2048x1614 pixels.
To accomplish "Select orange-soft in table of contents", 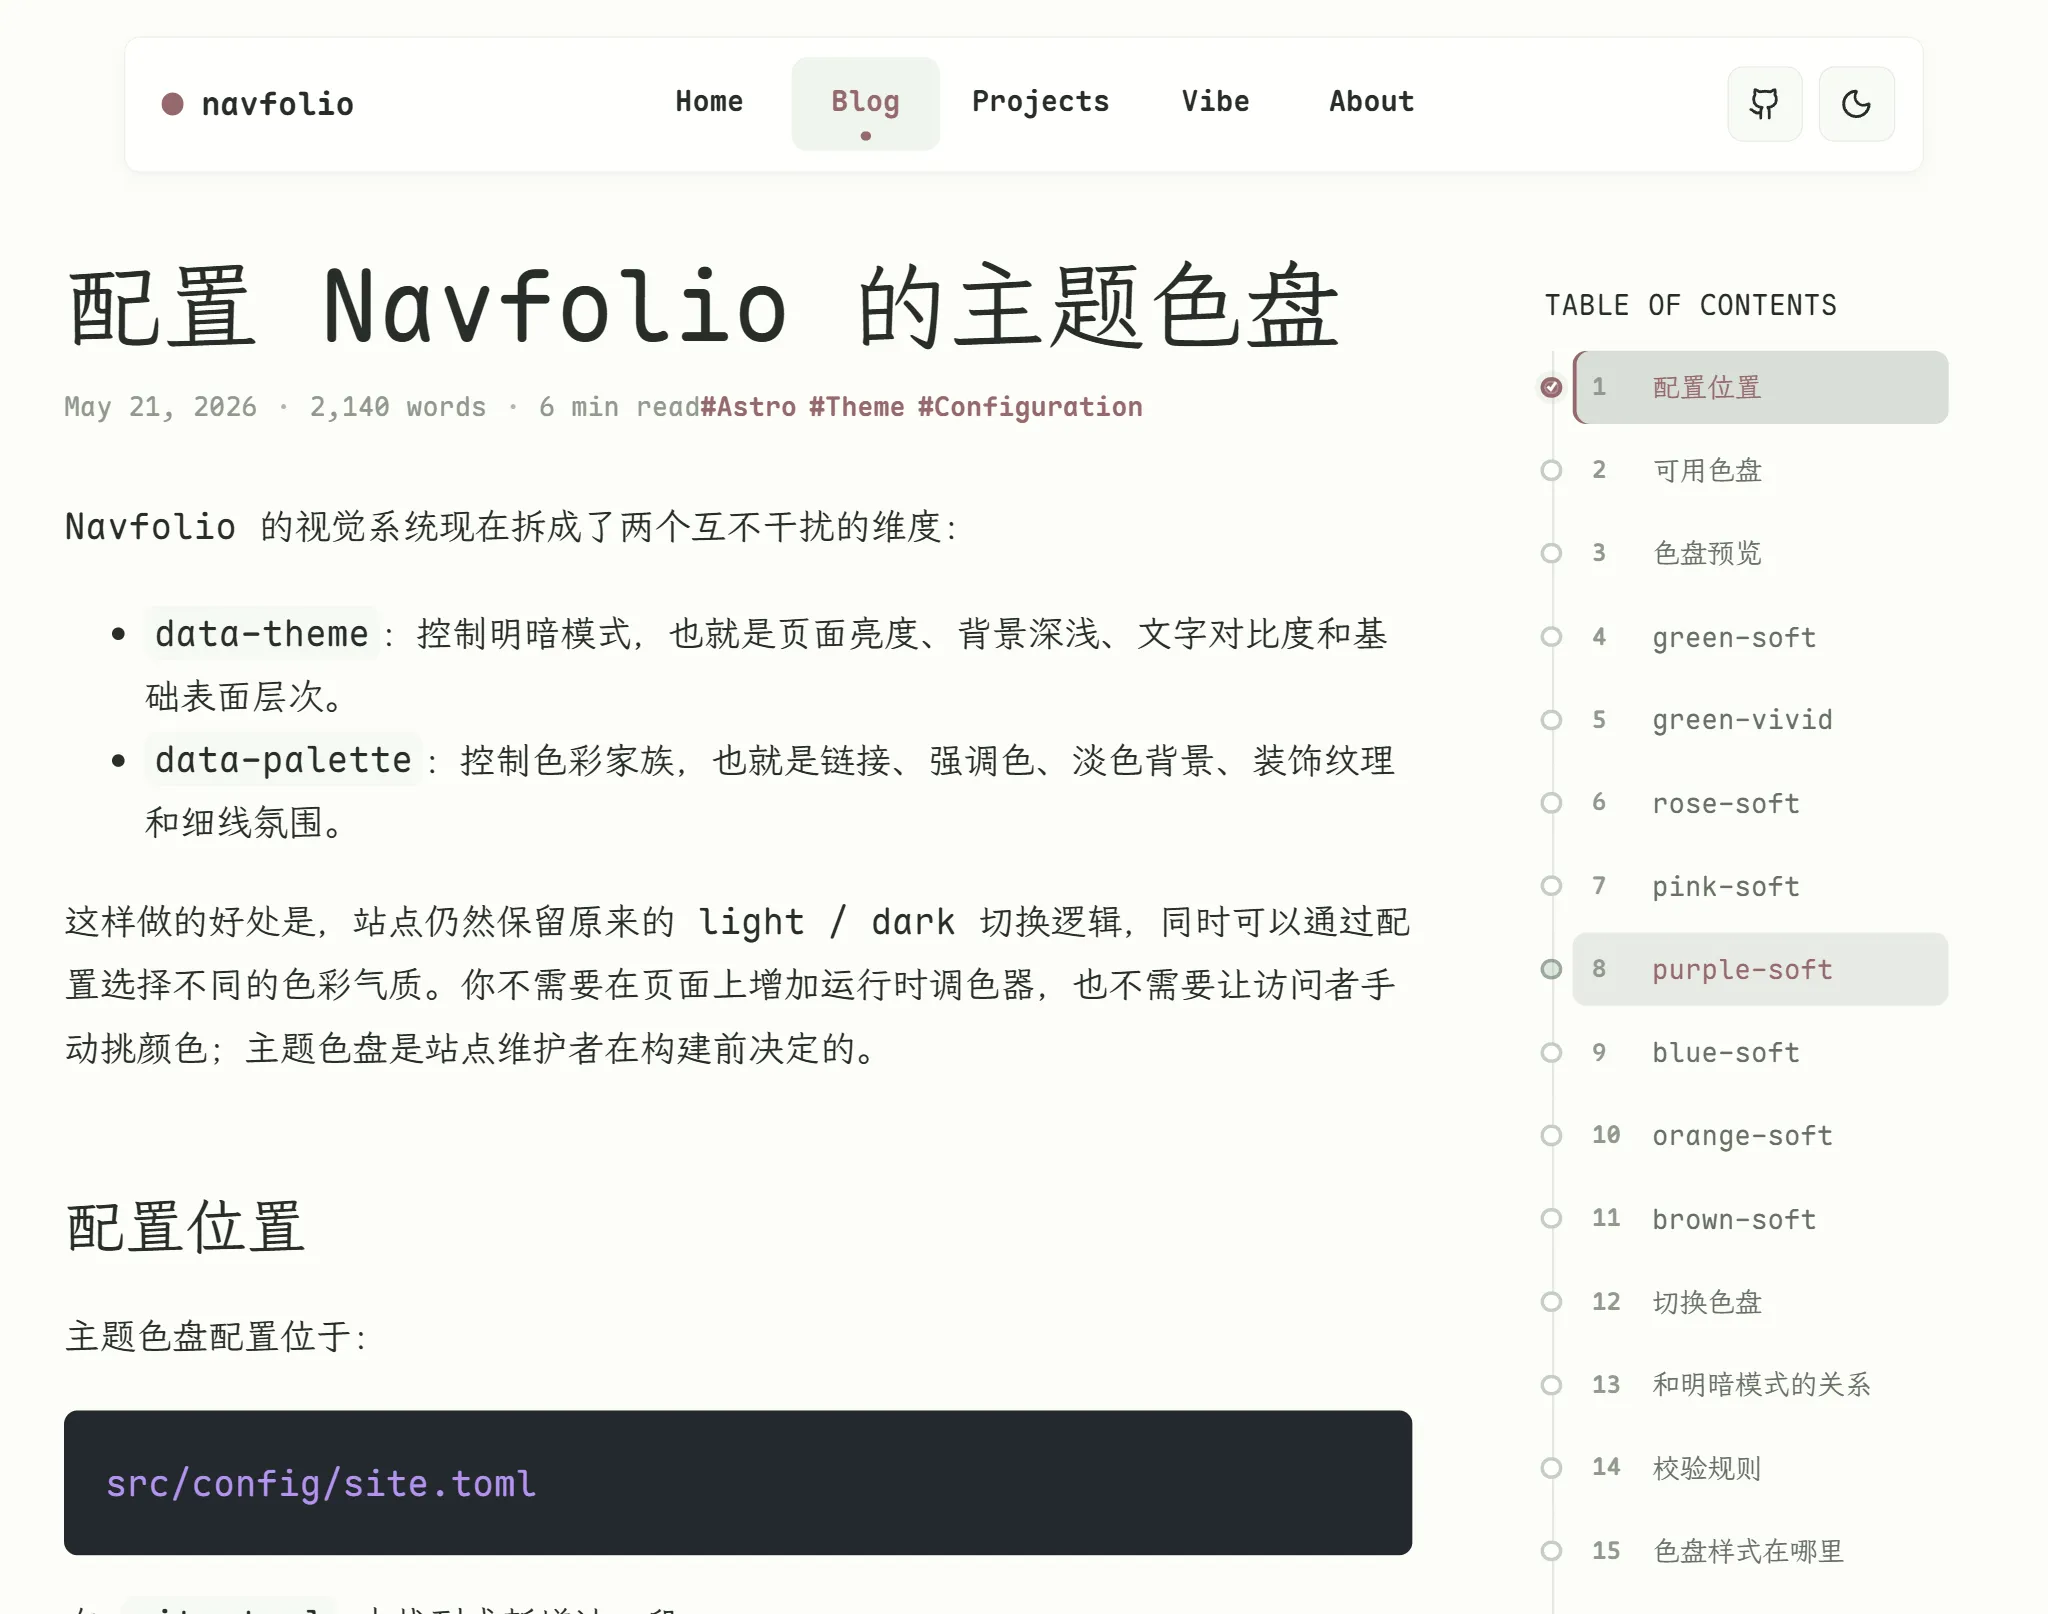I will point(1760,1135).
